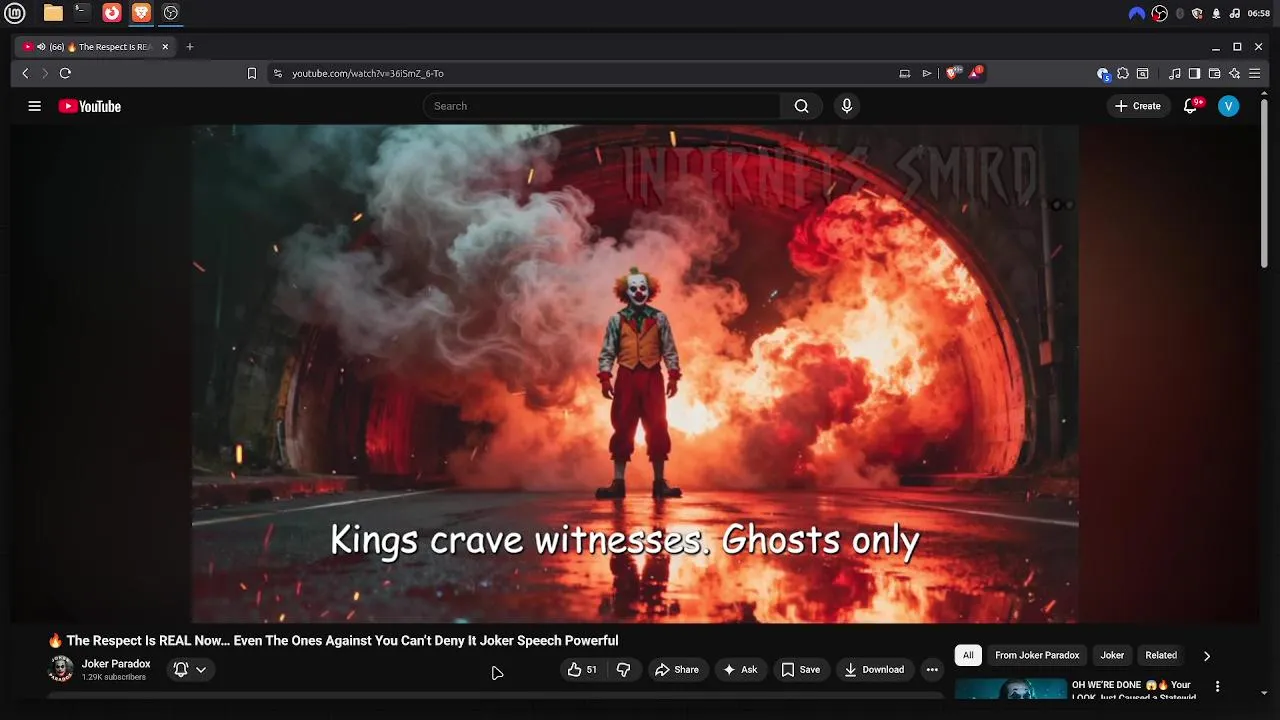Image resolution: width=1280 pixels, height=720 pixels.
Task: Open the account avatar menu
Action: pos(1229,106)
